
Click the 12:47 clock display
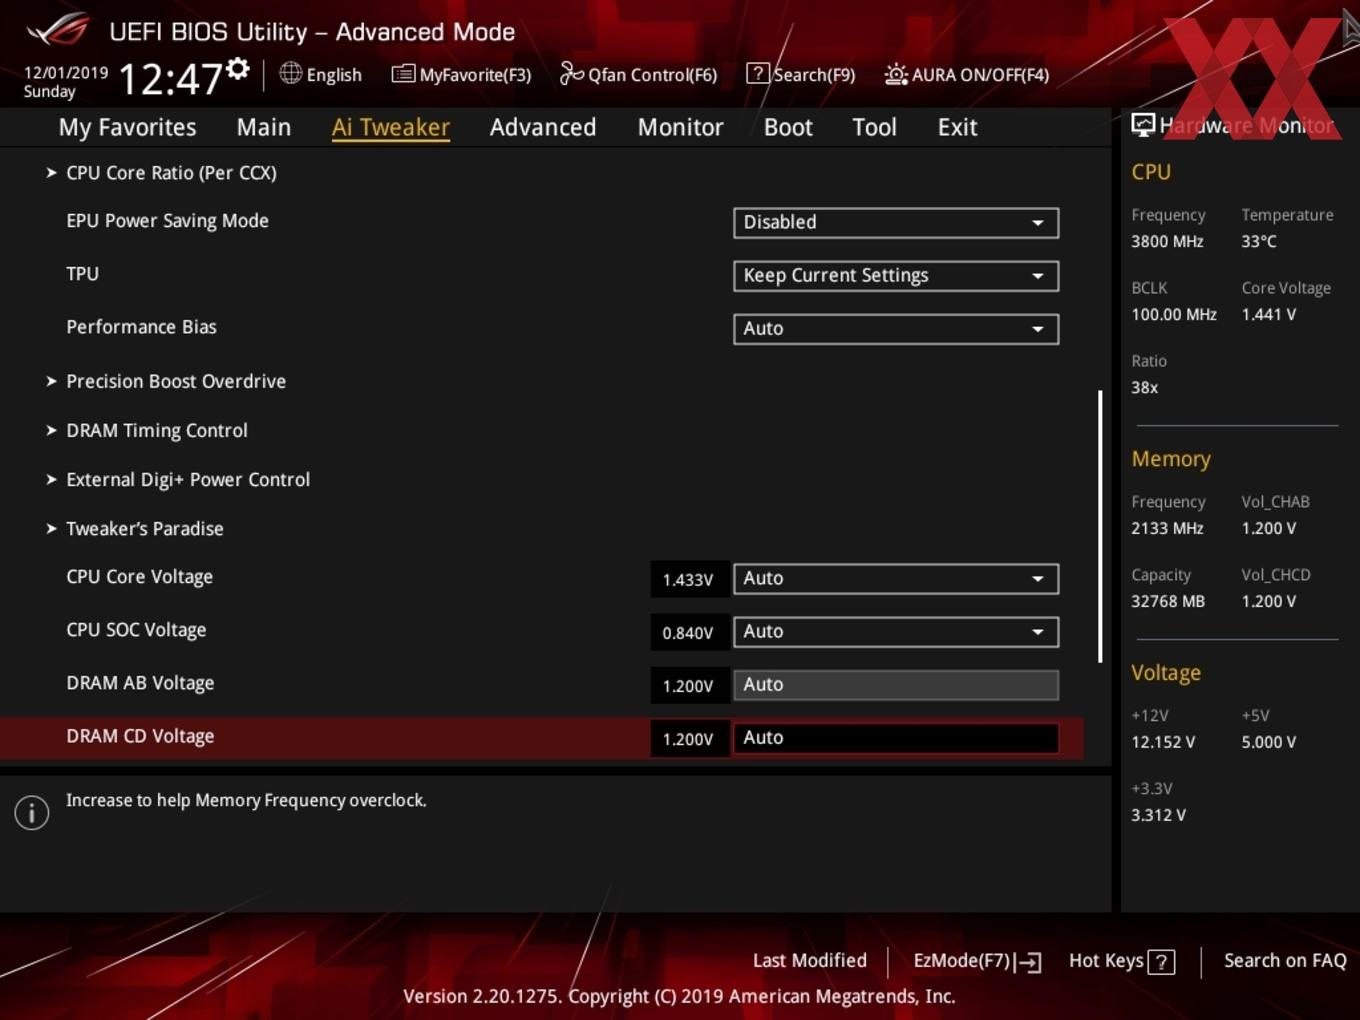170,78
